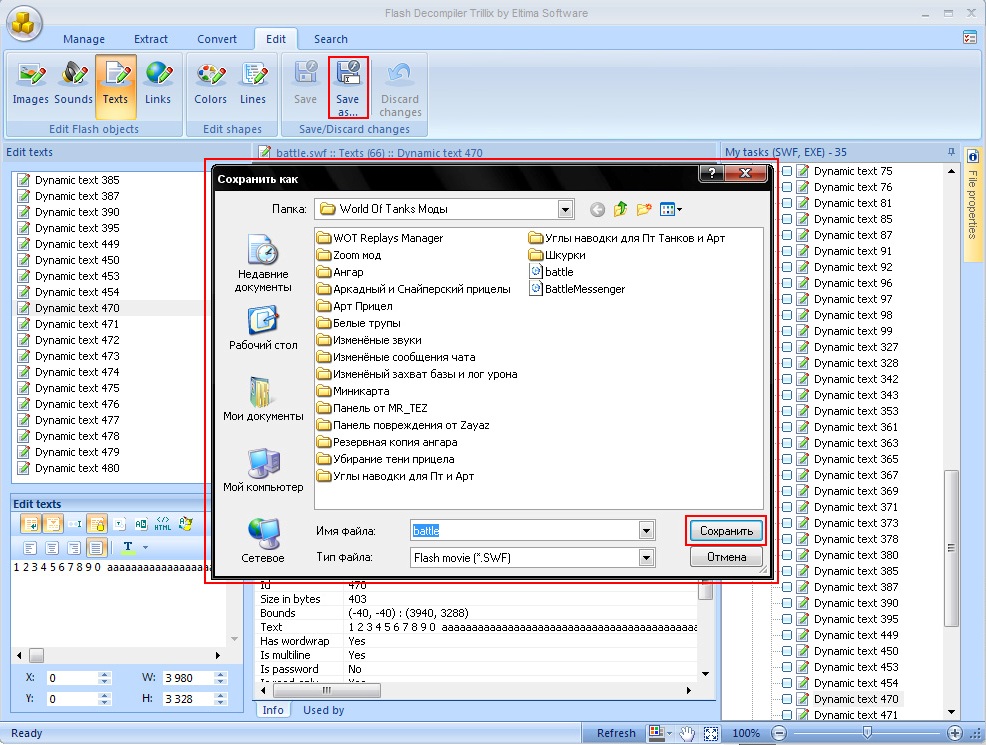Select the battle file in dialog
This screenshot has width=986, height=745.
[553, 272]
